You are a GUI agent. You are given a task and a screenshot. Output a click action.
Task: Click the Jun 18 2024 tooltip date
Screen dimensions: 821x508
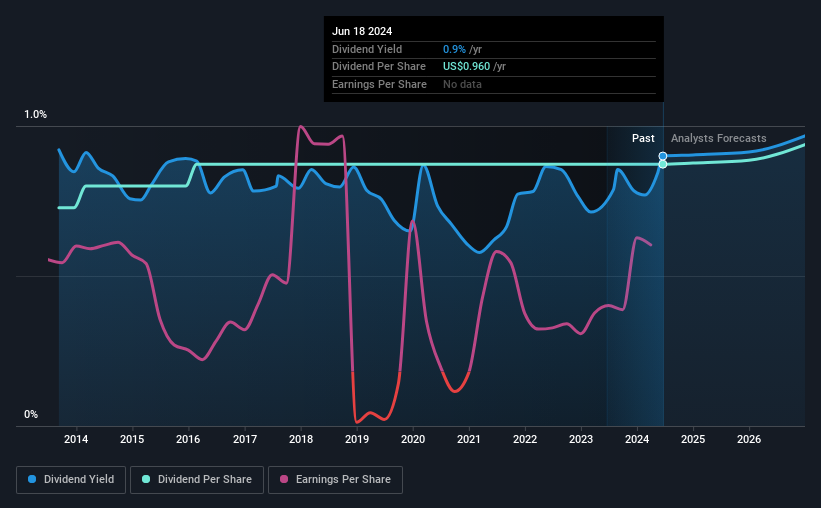(362, 31)
